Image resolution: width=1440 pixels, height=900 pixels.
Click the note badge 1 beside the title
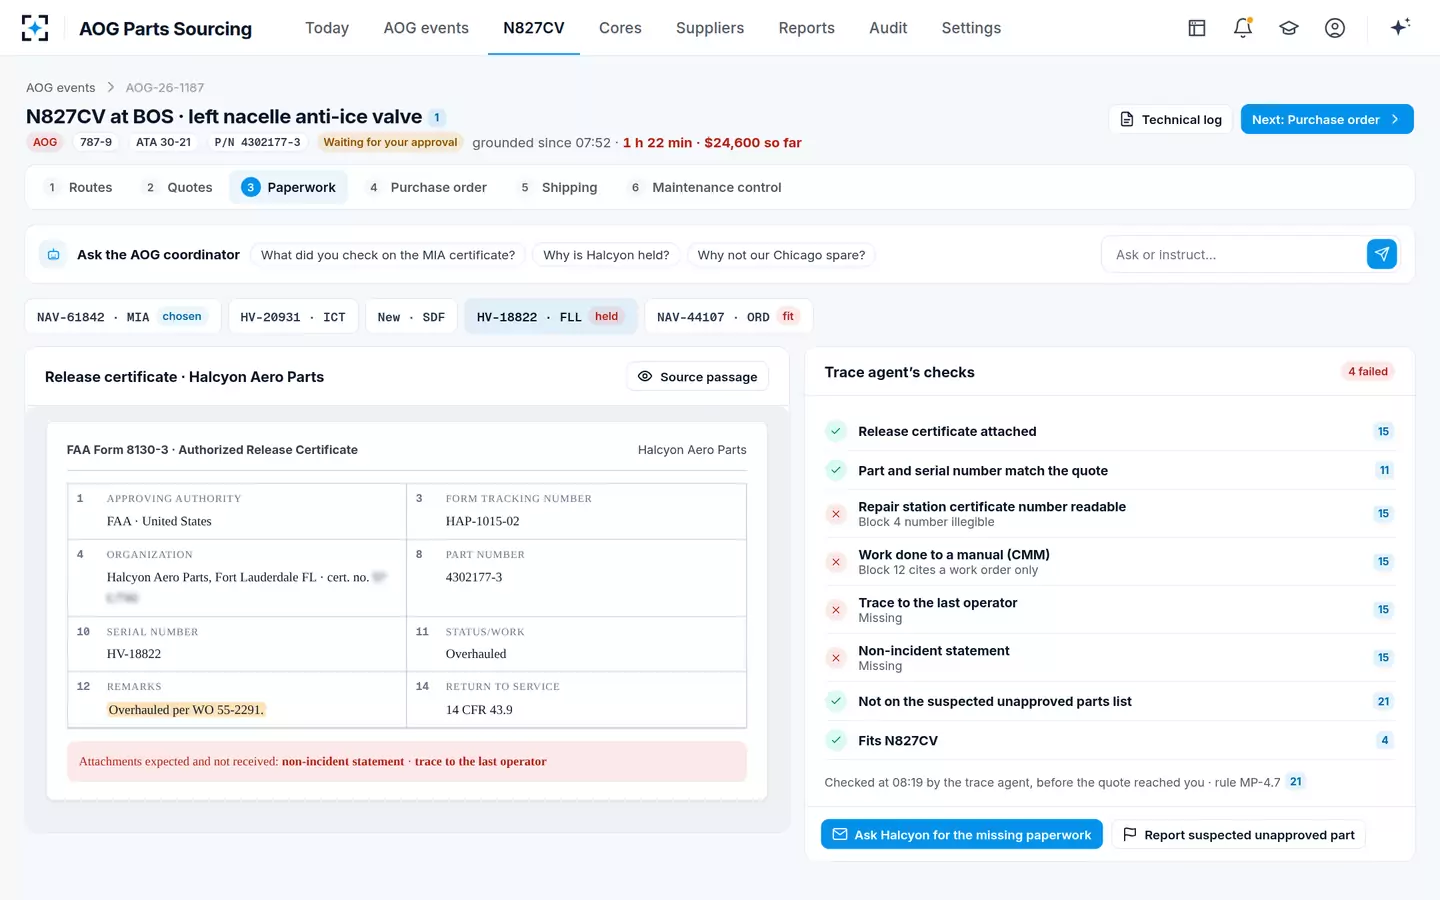[x=437, y=117]
